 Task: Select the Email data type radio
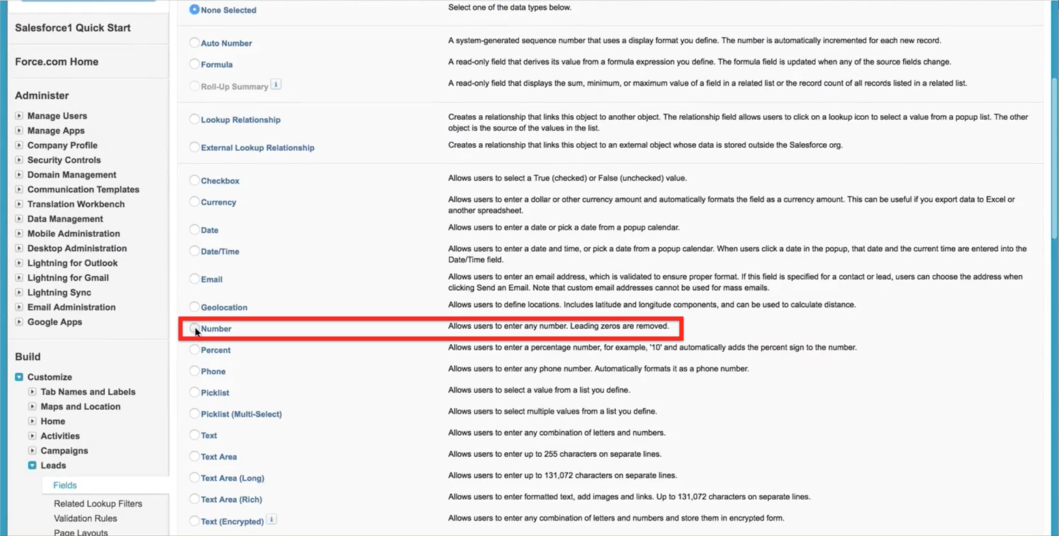[195, 279]
